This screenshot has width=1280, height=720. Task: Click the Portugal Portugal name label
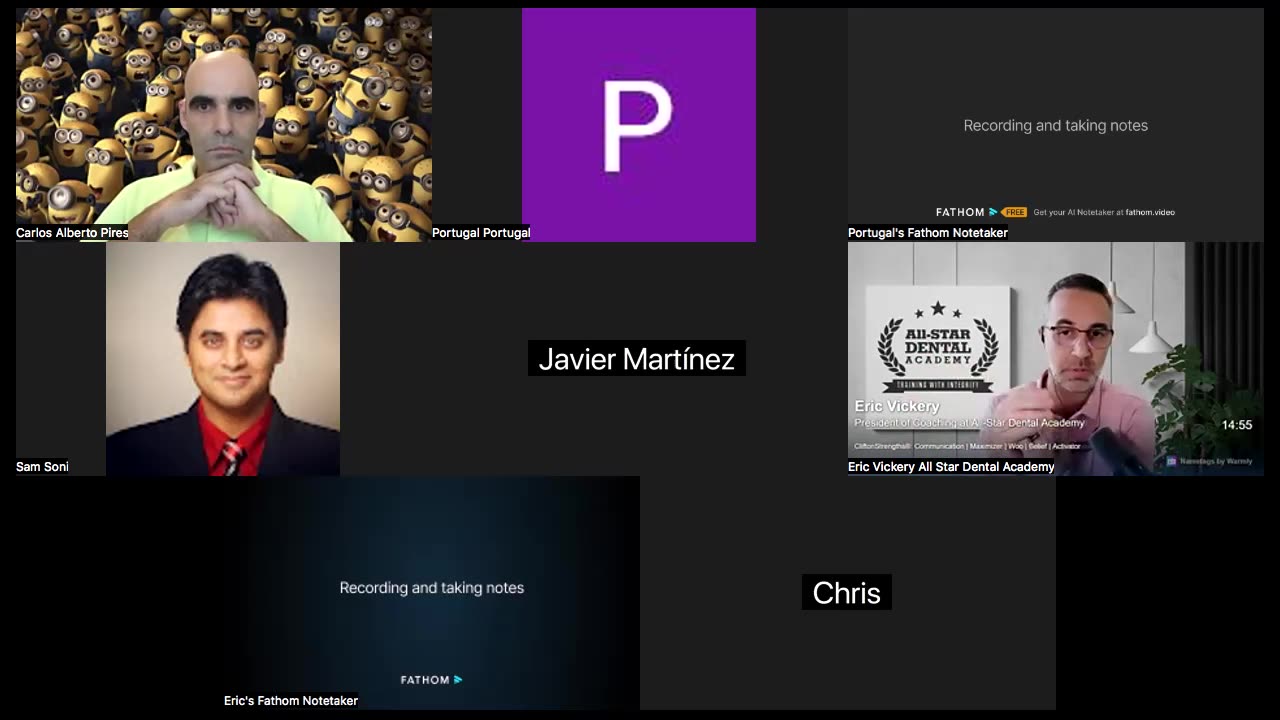[x=481, y=233]
